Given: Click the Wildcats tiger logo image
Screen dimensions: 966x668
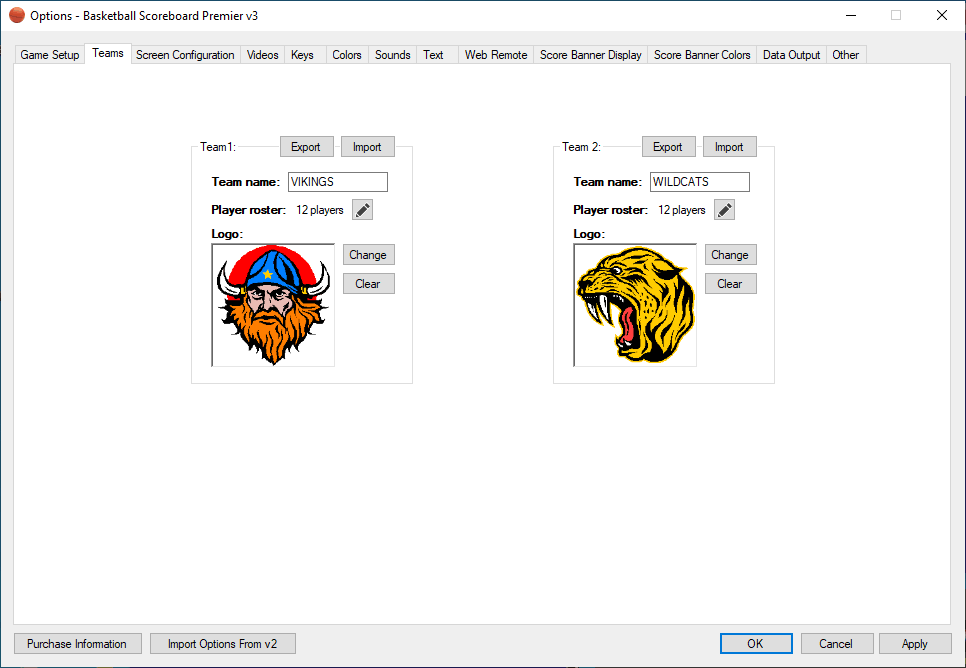Looking at the screenshot, I should pyautogui.click(x=635, y=305).
